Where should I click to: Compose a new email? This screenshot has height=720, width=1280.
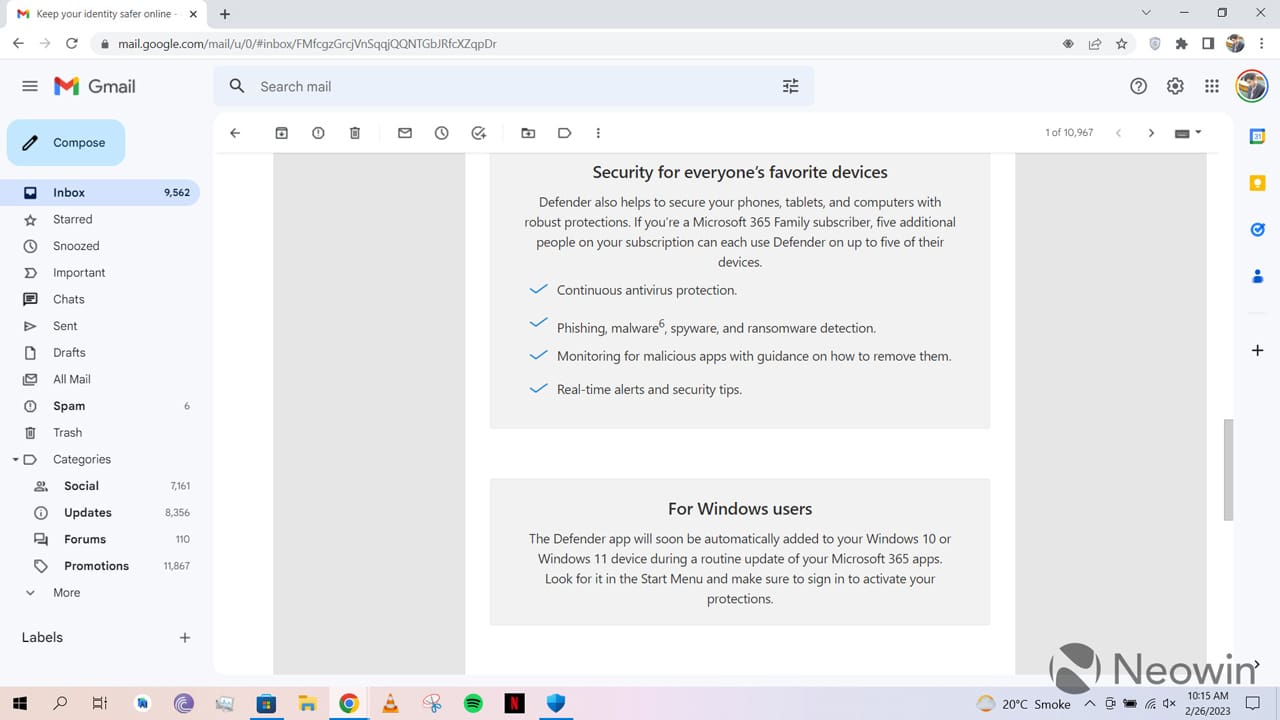coord(66,143)
